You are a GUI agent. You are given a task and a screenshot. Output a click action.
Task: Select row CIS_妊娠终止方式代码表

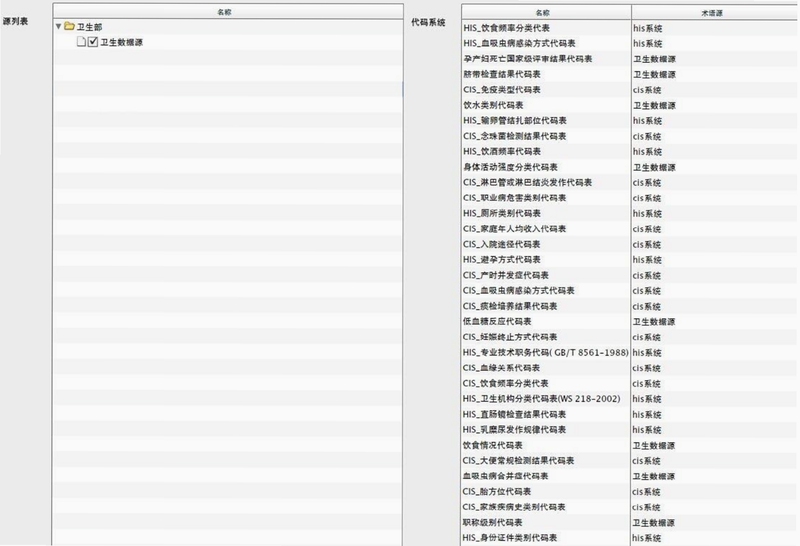[630, 337]
